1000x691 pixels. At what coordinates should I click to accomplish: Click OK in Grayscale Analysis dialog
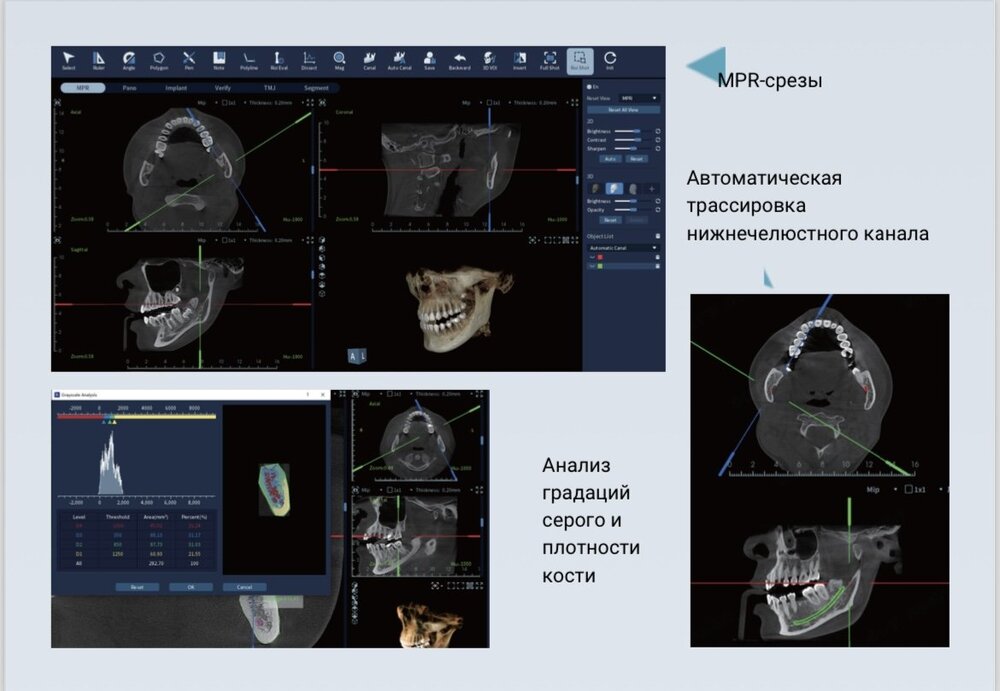click(191, 587)
